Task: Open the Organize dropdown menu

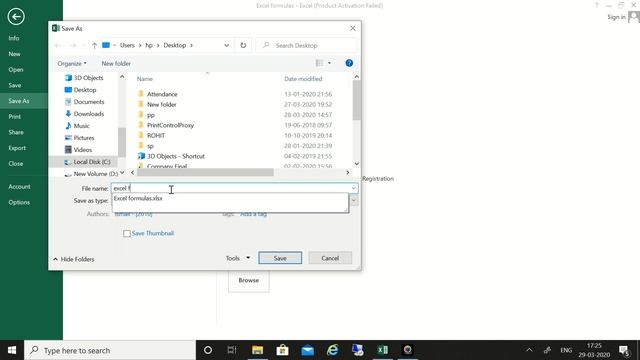Action: (x=72, y=64)
